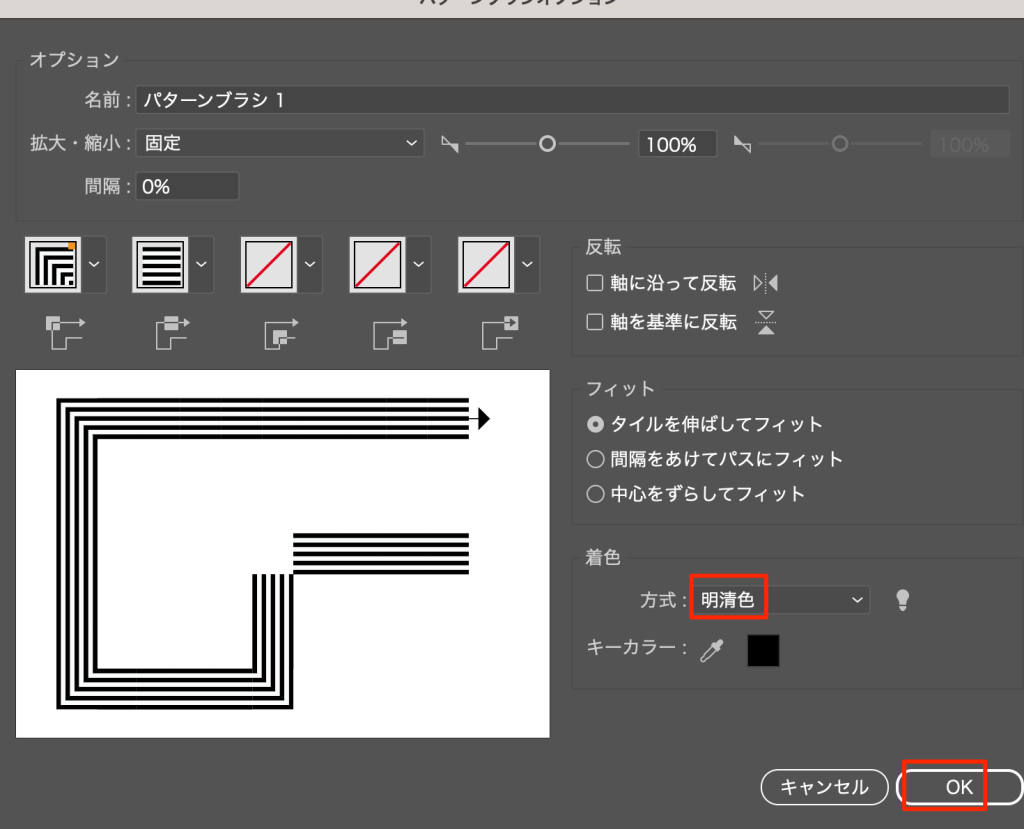Open the inner corner tile dropdown
1024x829 pixels.
[x=311, y=265]
